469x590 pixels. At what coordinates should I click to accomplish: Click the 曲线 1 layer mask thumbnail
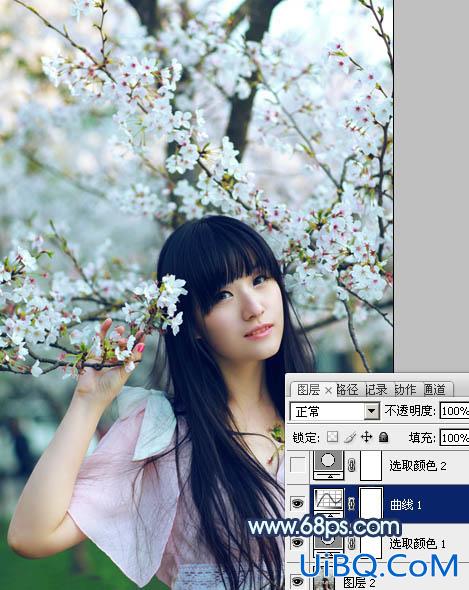point(371,503)
